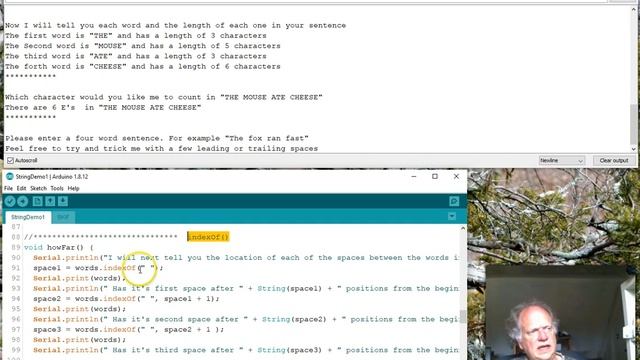
Task: Click the Upload arrow icon
Action: 23,201
